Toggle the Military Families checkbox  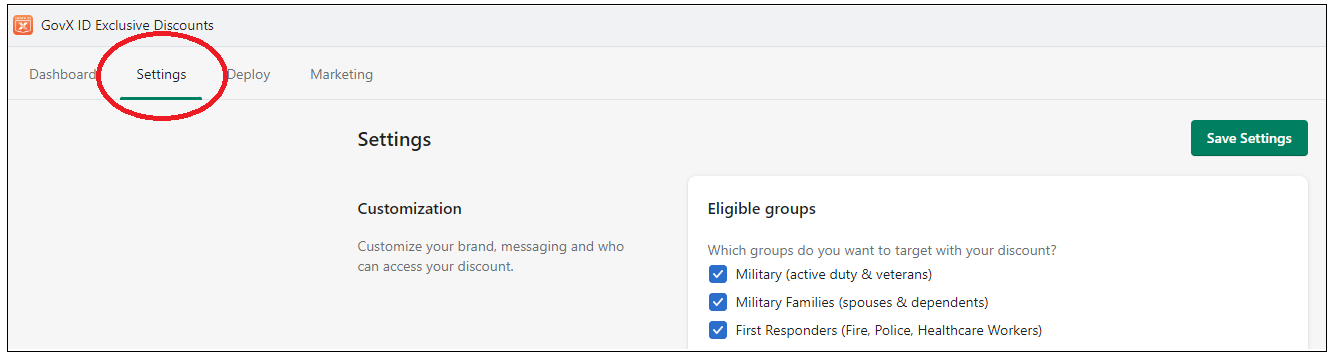[x=718, y=302]
